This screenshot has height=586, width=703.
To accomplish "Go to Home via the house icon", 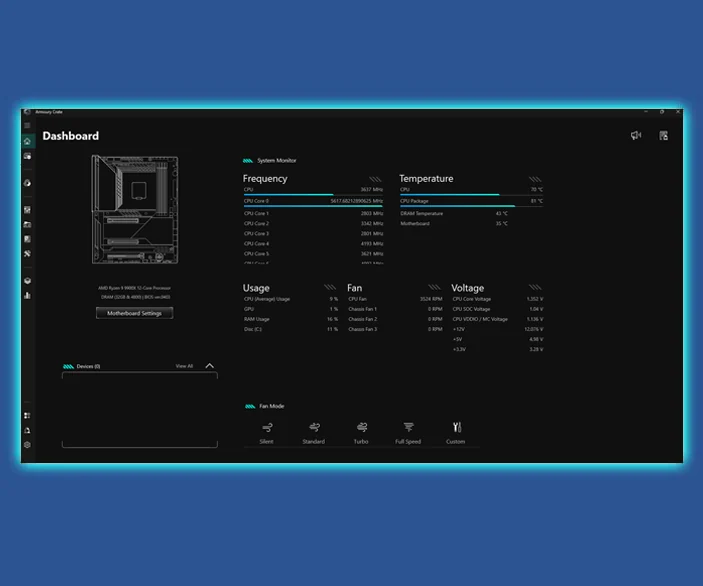I will pos(27,141).
